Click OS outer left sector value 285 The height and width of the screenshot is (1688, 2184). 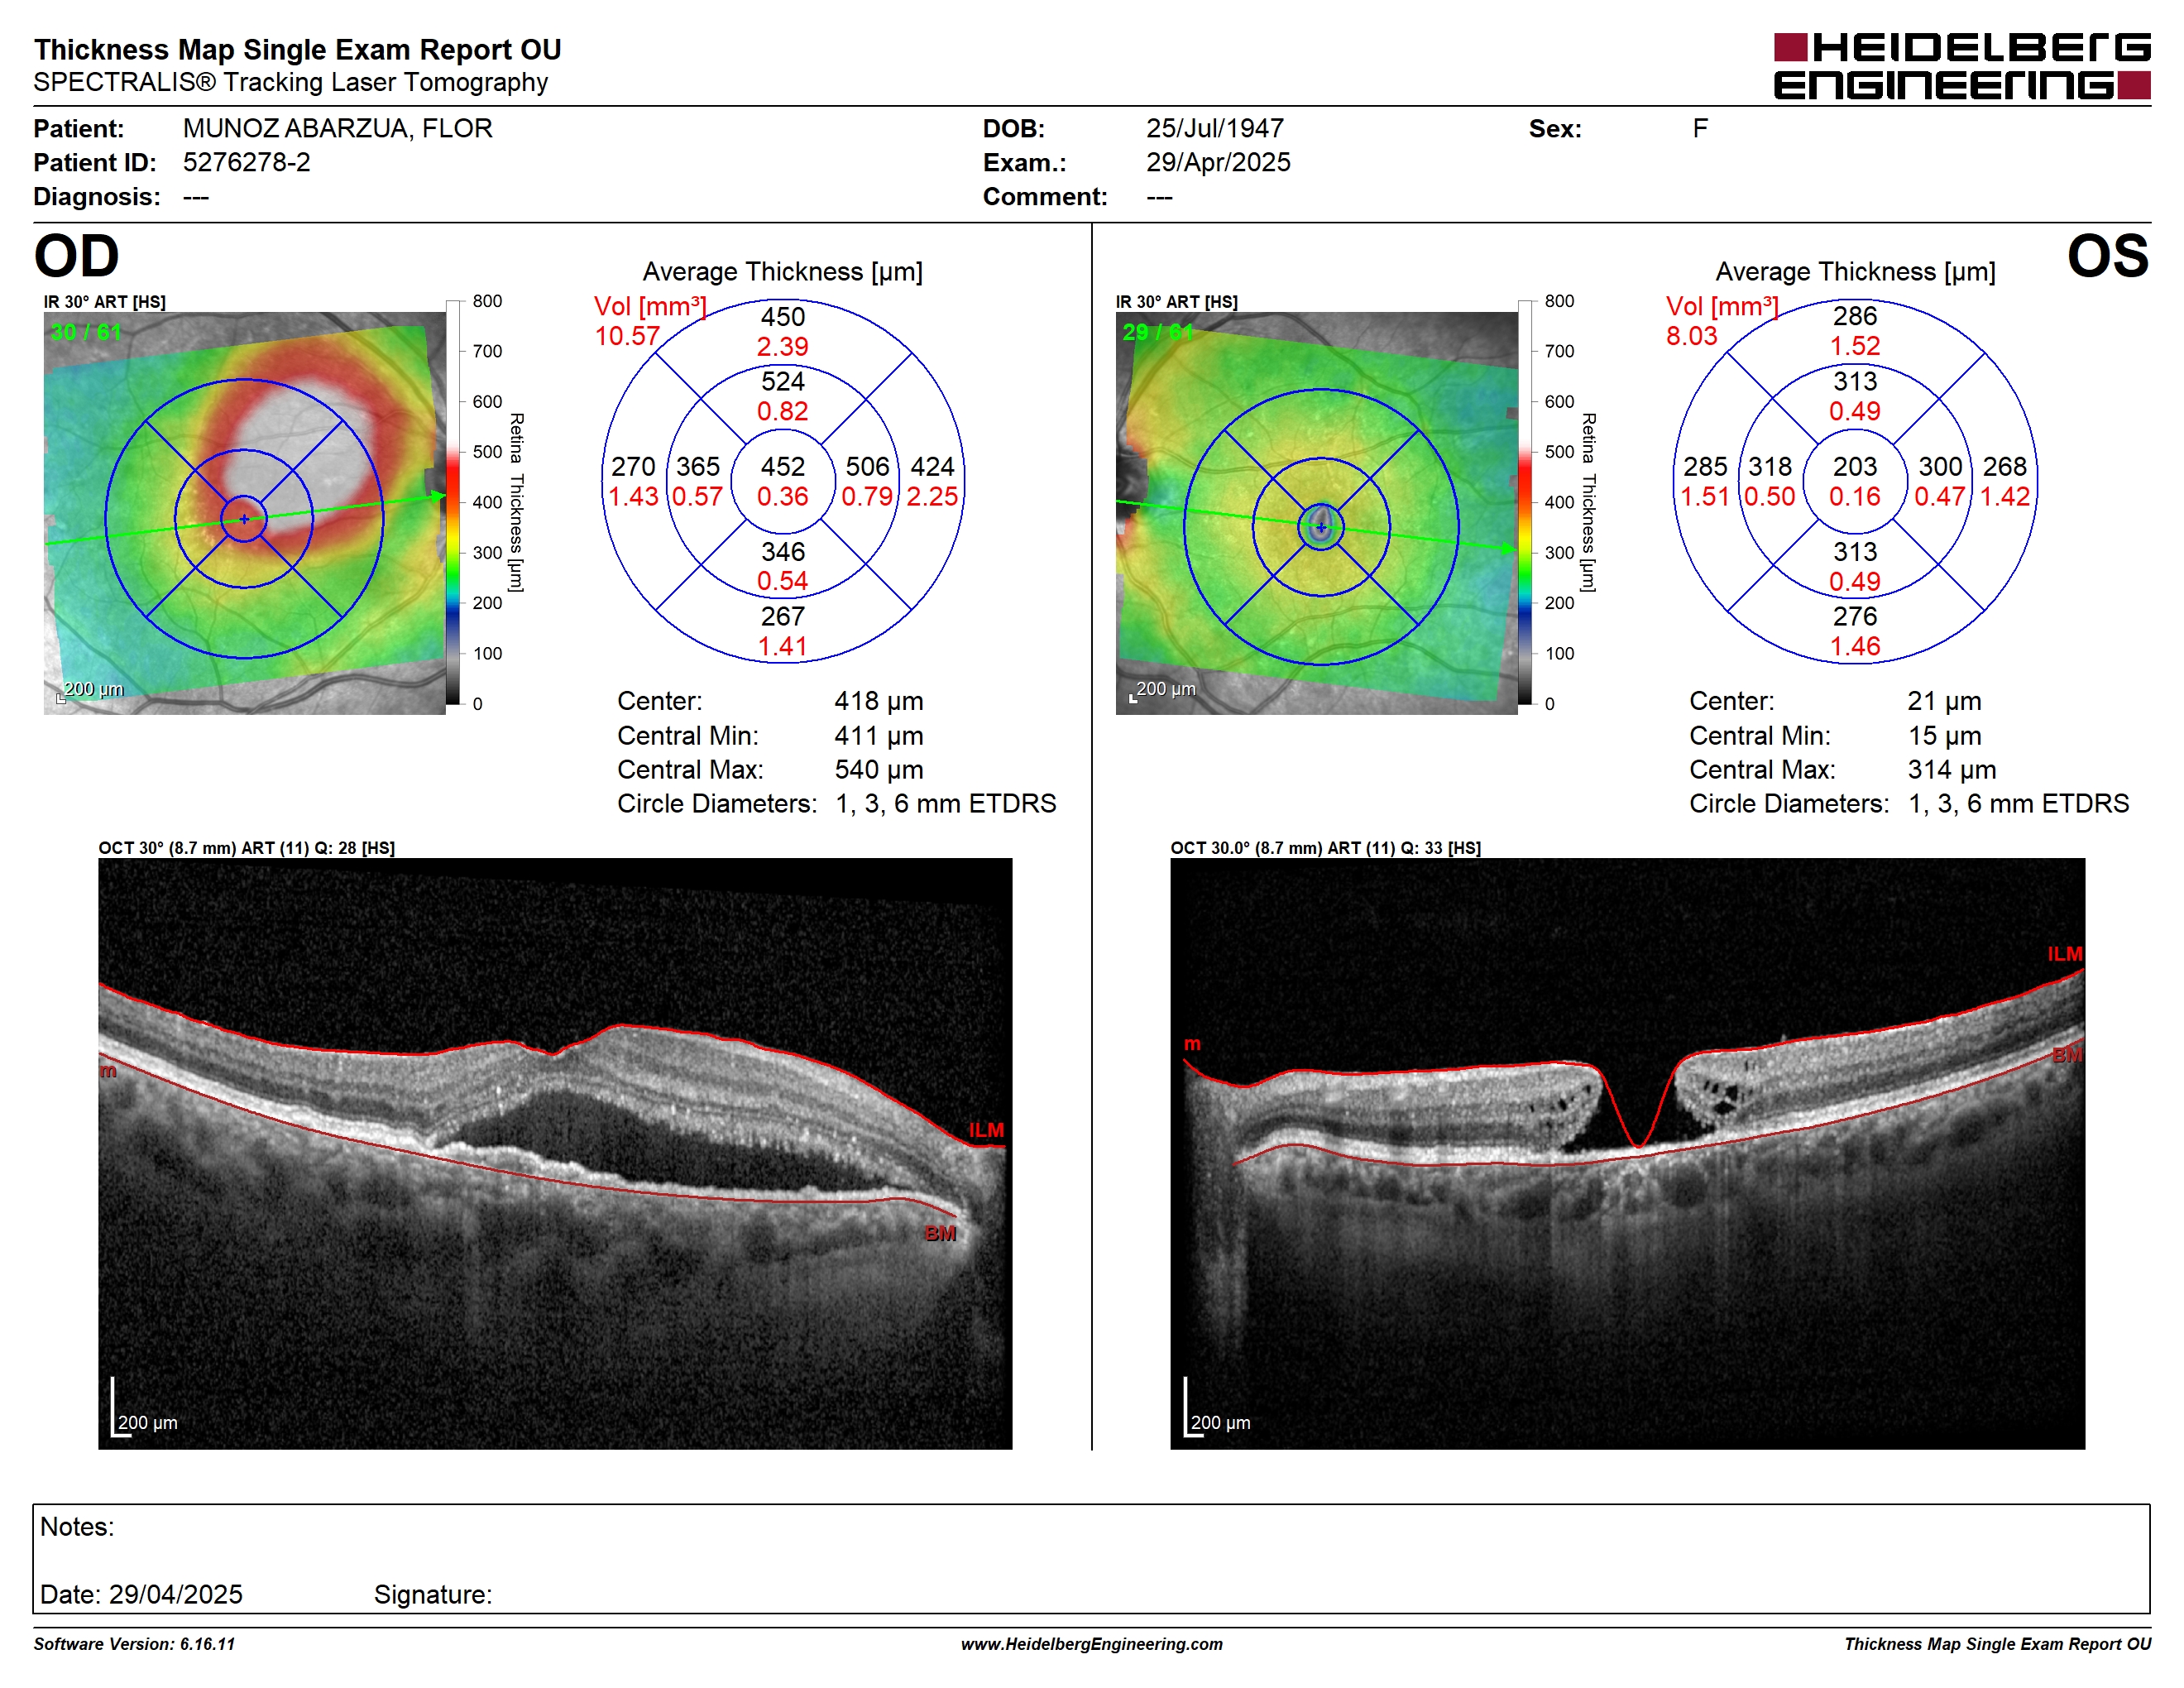point(1705,467)
